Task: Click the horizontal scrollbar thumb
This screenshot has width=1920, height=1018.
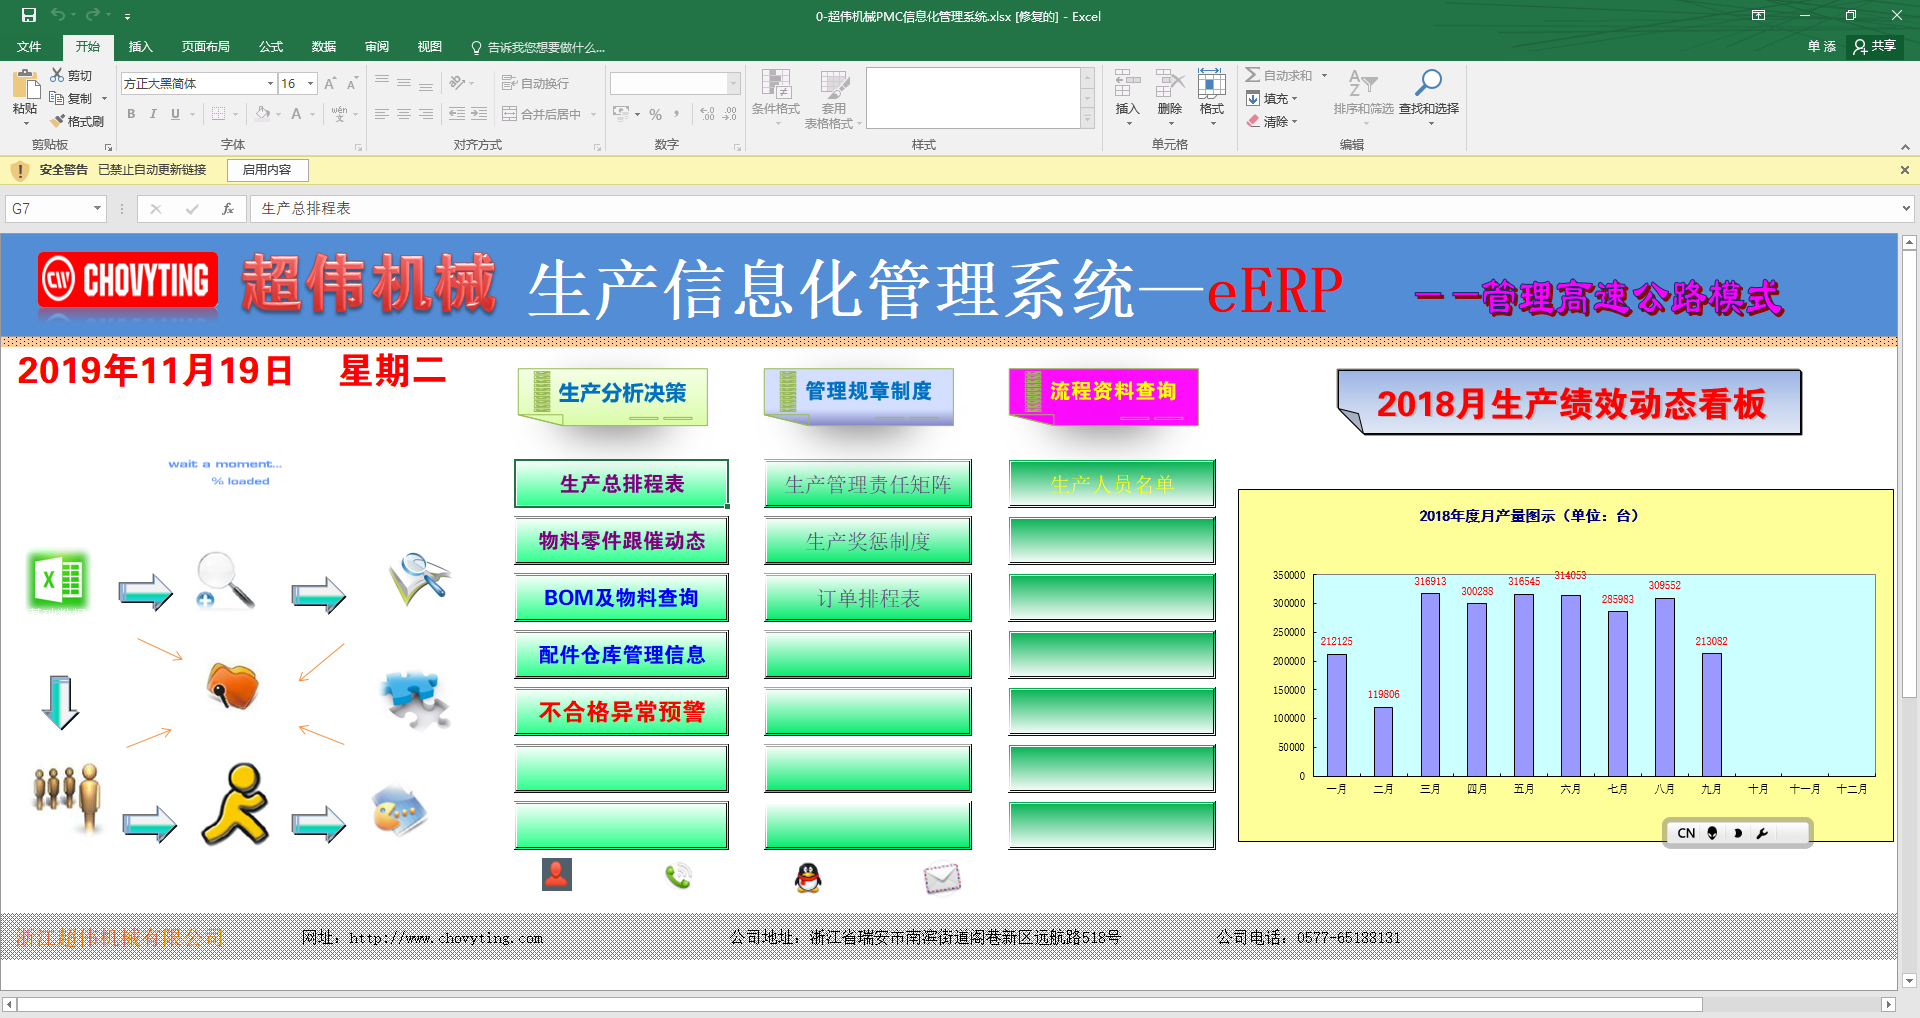Action: (860, 1004)
